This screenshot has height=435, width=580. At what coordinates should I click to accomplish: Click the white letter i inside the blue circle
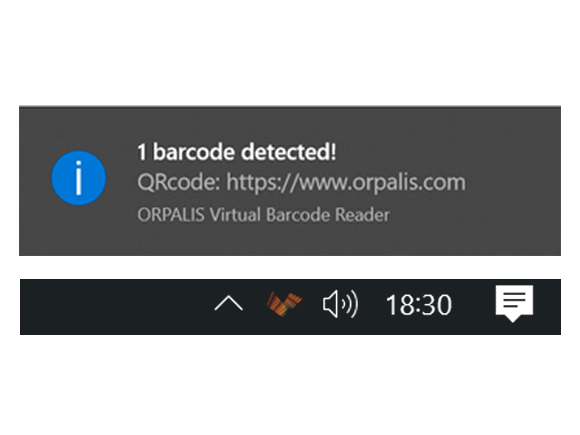pos(78,178)
